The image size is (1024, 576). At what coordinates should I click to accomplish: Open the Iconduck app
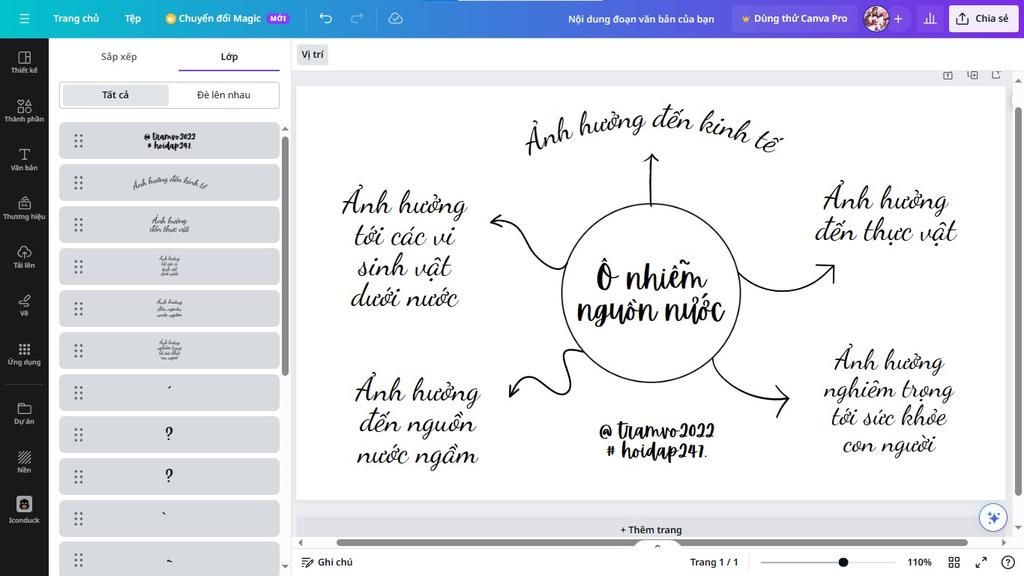click(24, 509)
